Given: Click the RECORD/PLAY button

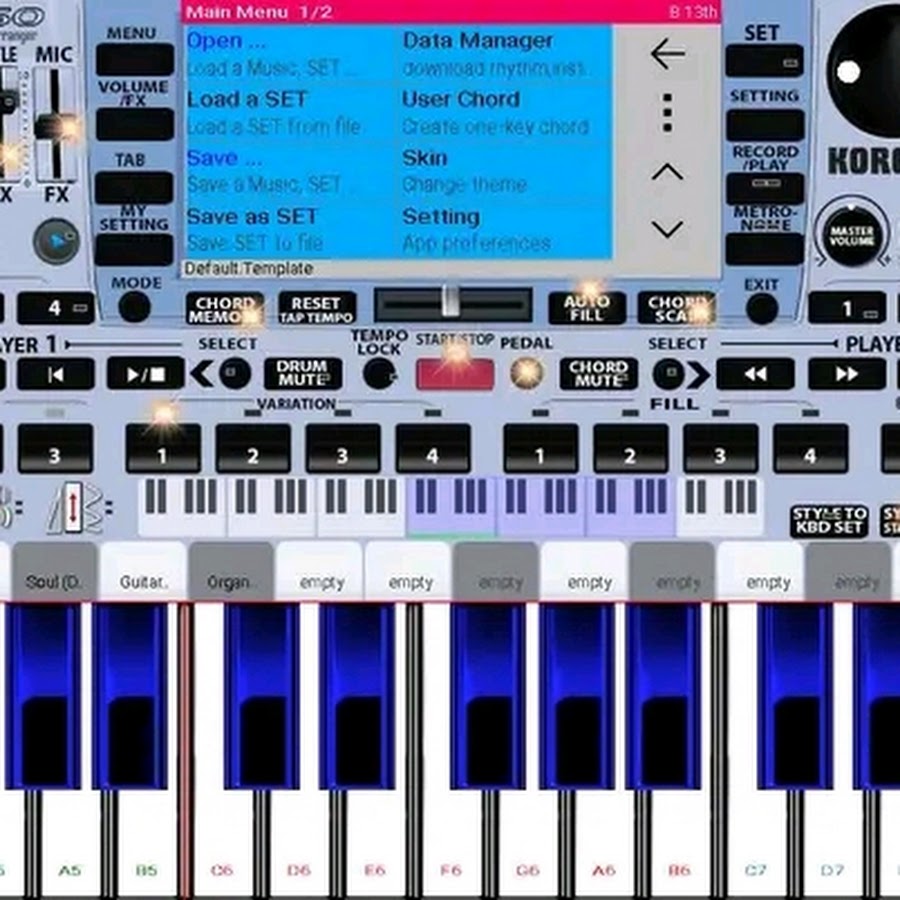Looking at the screenshot, I should (x=765, y=188).
